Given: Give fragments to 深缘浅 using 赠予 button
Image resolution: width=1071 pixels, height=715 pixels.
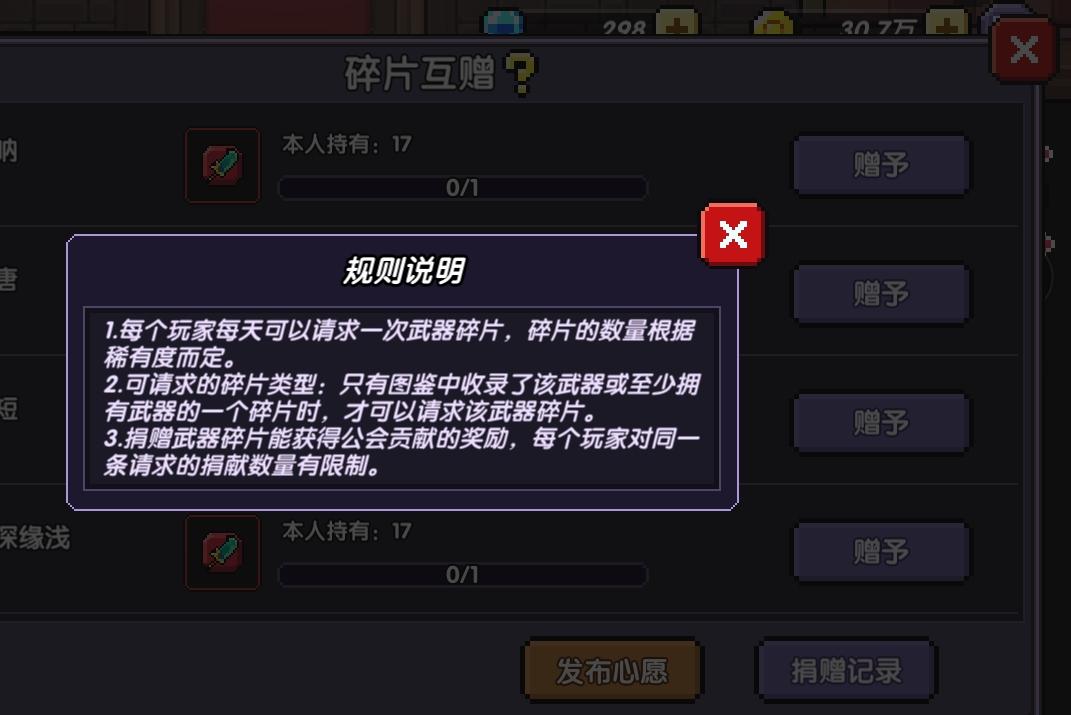Looking at the screenshot, I should [881, 552].
